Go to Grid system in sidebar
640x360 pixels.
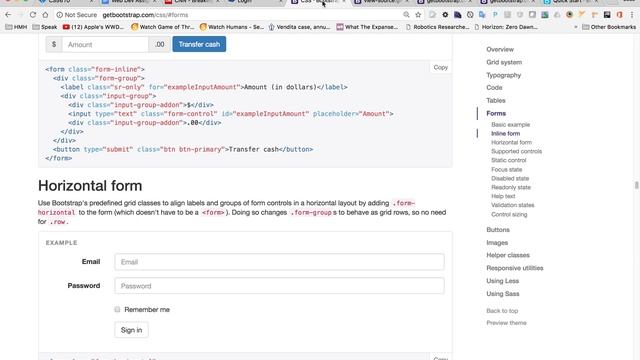(x=504, y=62)
